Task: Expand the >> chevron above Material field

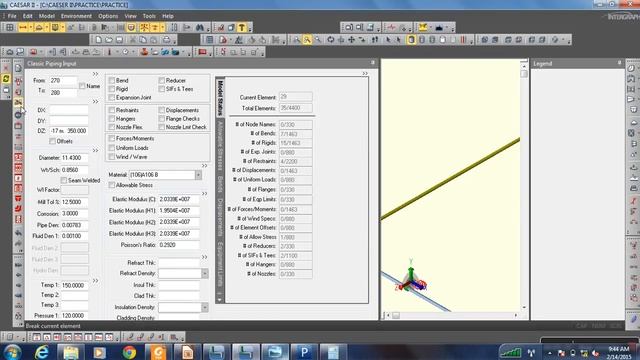Action: tap(204, 166)
